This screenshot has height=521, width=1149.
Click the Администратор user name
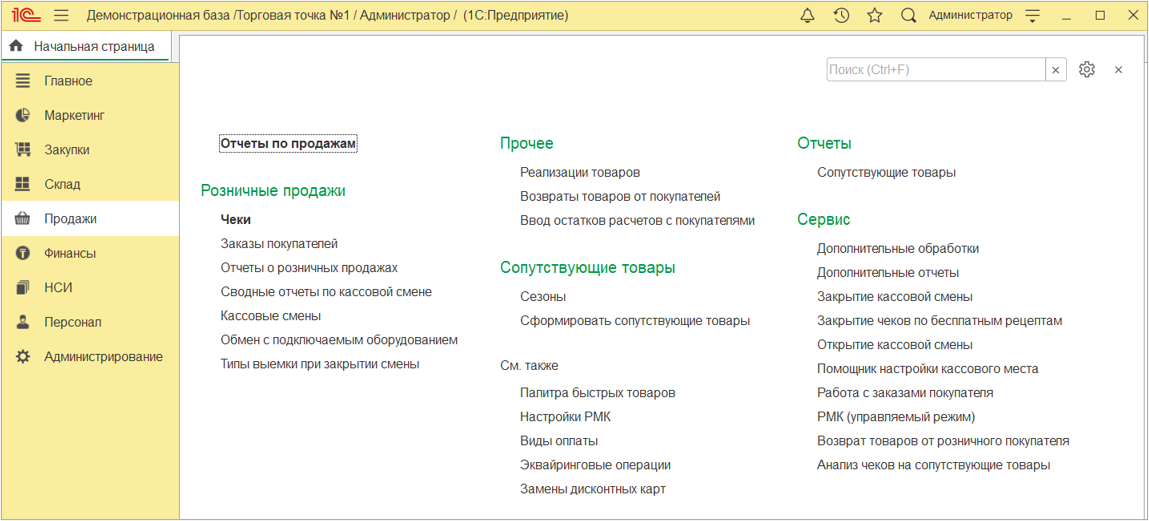pyautogui.click(x=970, y=15)
